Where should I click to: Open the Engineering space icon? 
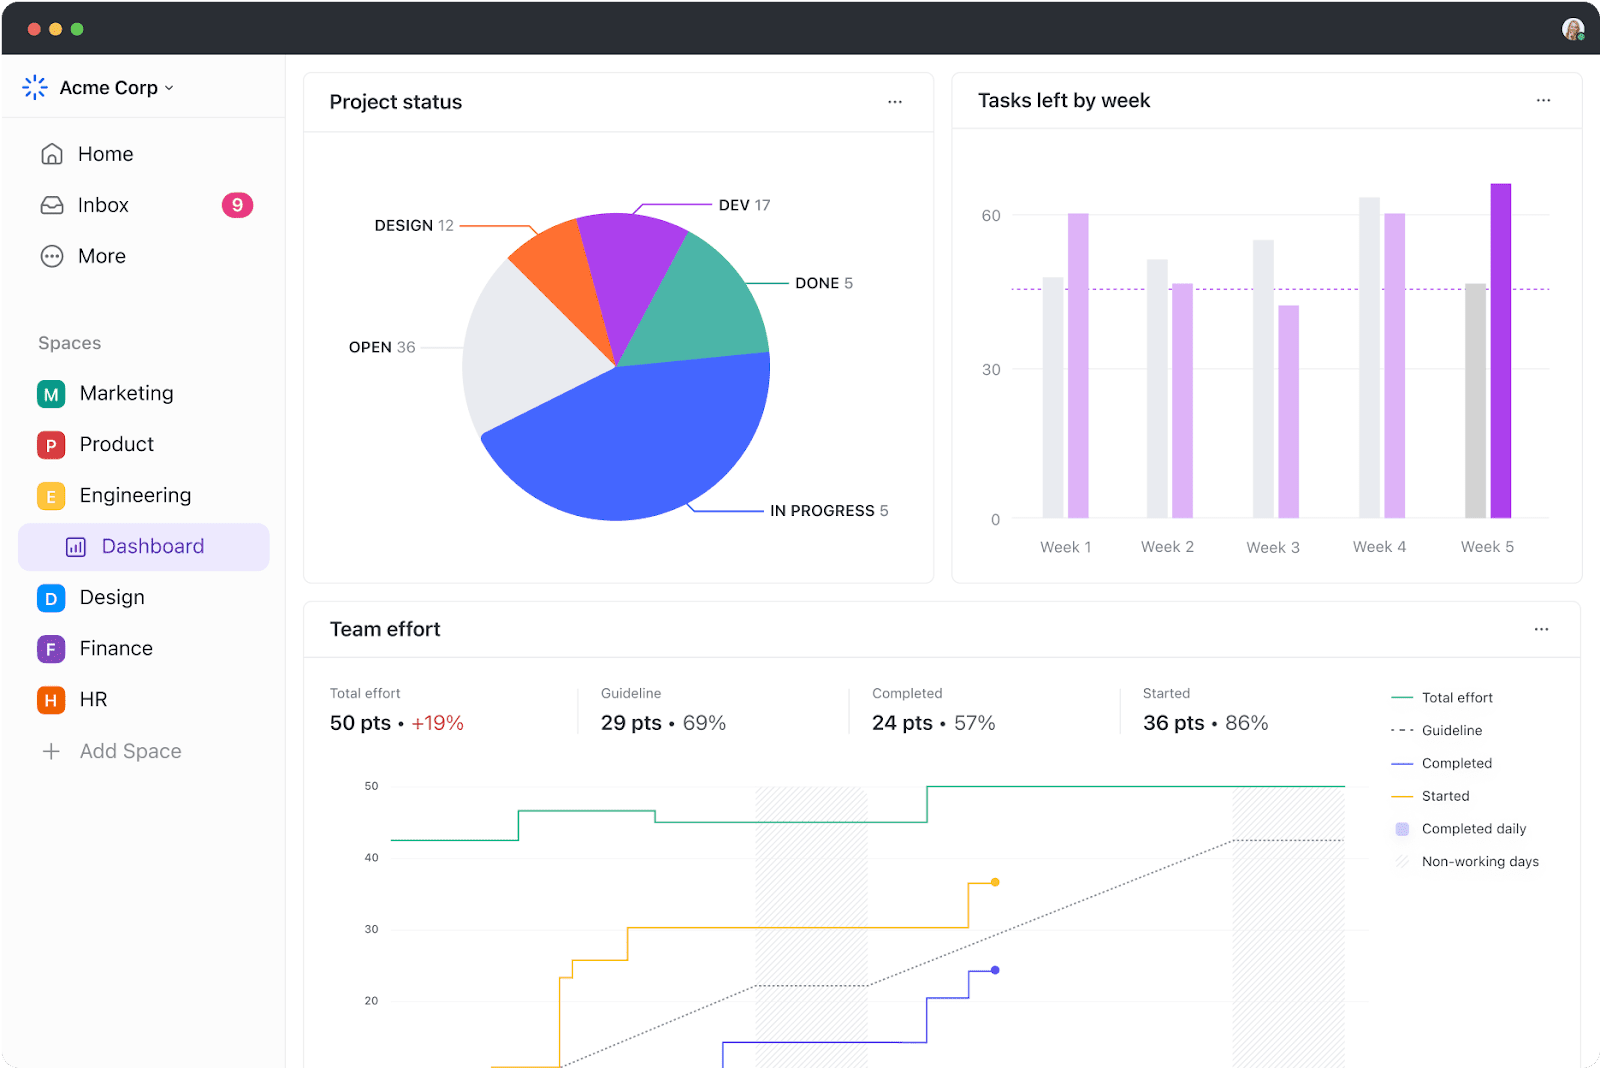pos(50,495)
